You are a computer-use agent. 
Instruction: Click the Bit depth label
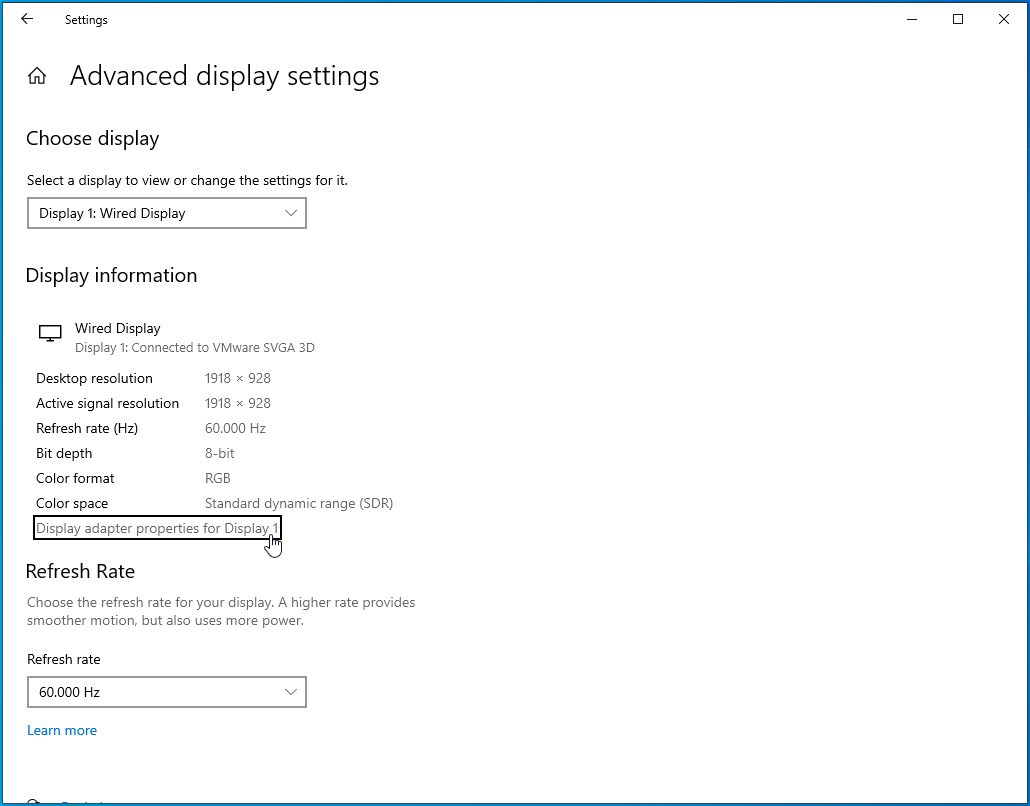tap(64, 453)
